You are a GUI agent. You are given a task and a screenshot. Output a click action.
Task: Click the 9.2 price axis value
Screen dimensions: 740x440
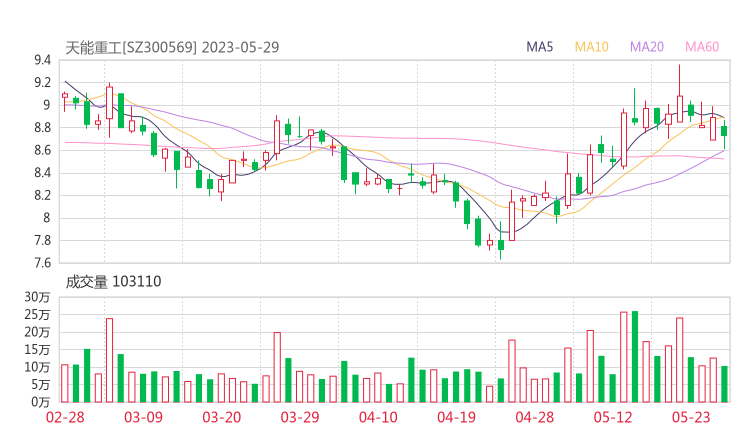42,83
